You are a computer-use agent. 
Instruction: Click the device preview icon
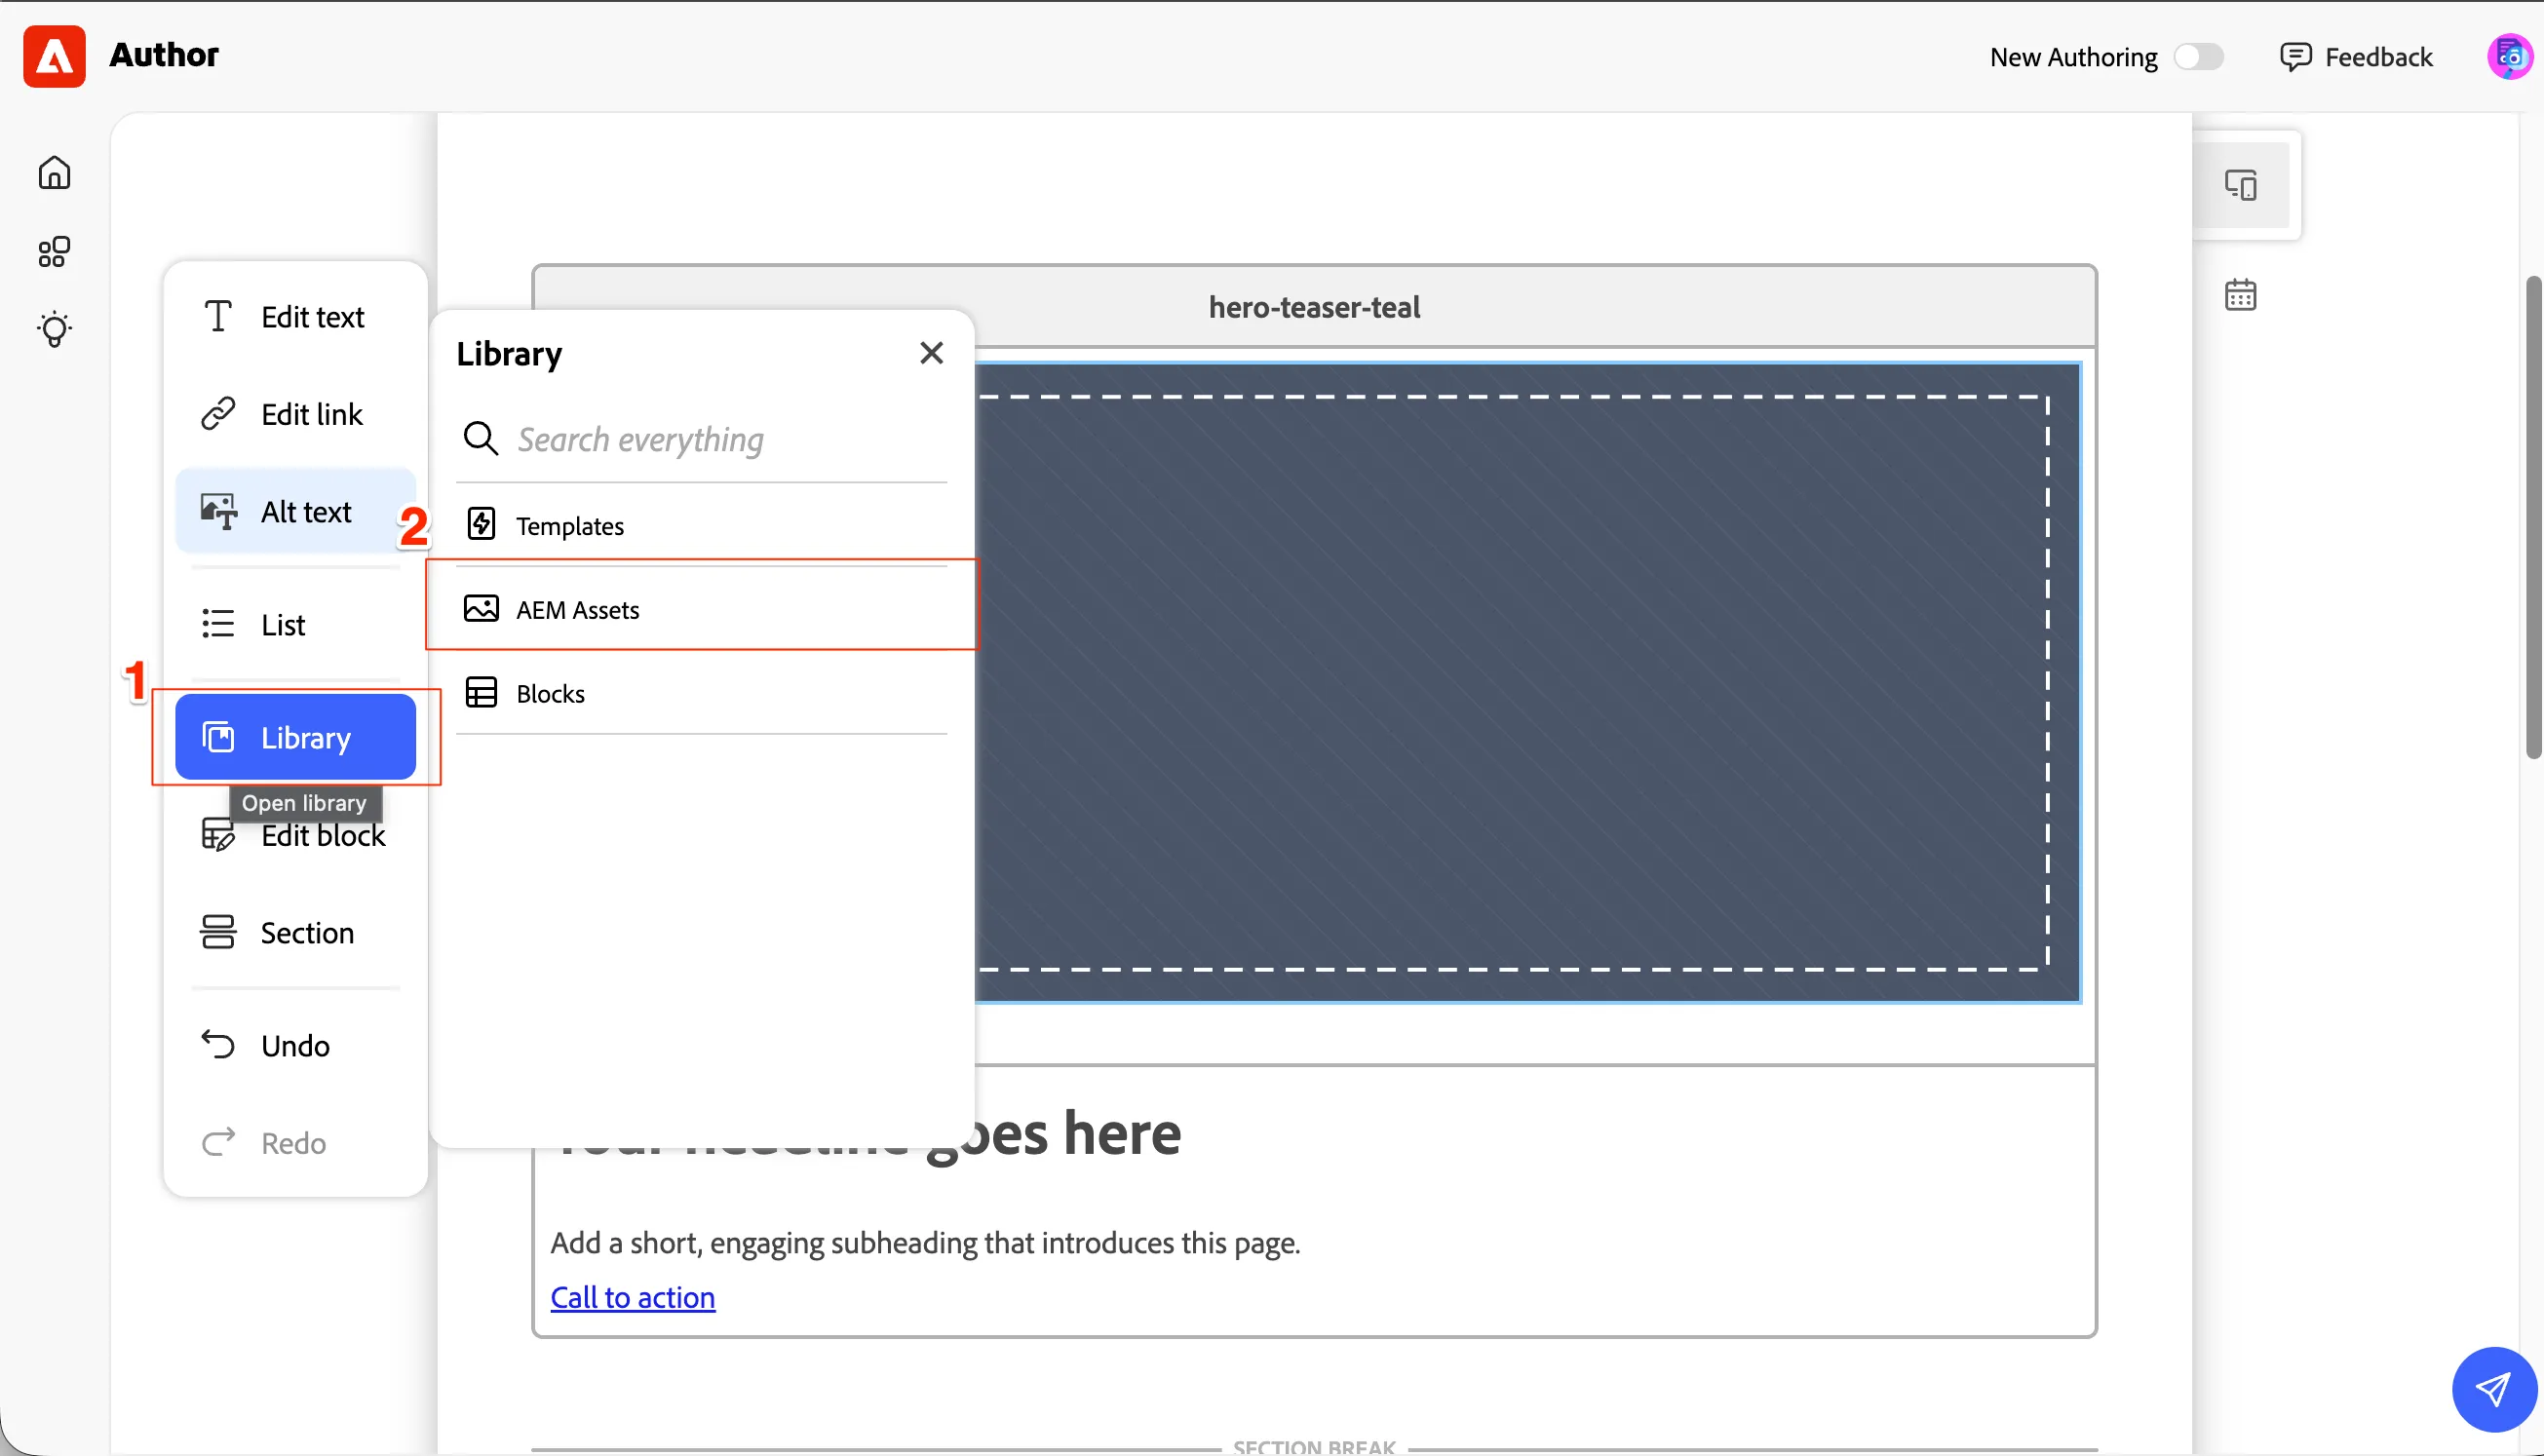tap(2240, 185)
